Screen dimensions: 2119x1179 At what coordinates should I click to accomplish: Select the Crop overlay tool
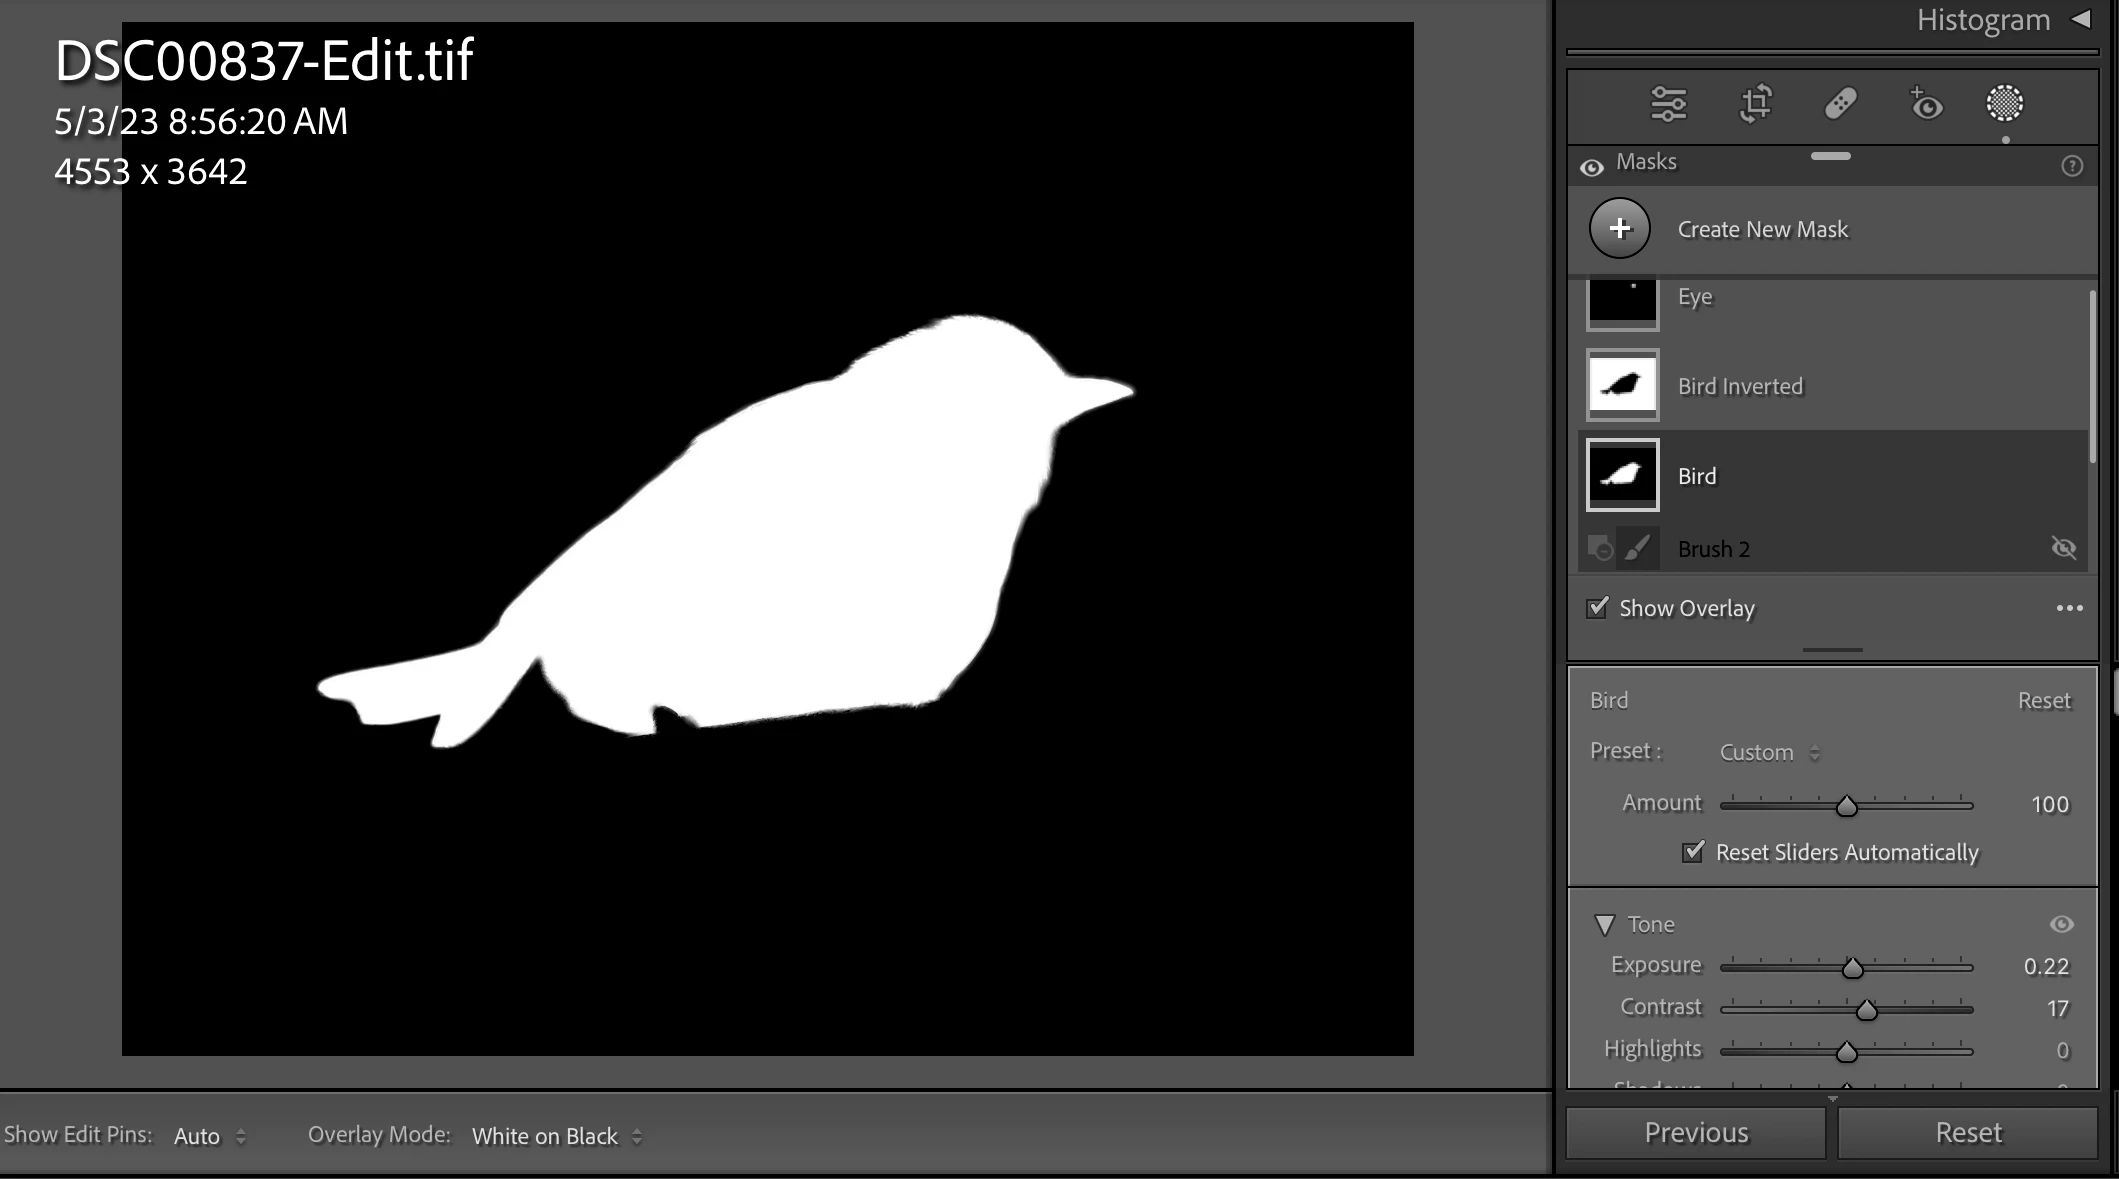click(1755, 104)
